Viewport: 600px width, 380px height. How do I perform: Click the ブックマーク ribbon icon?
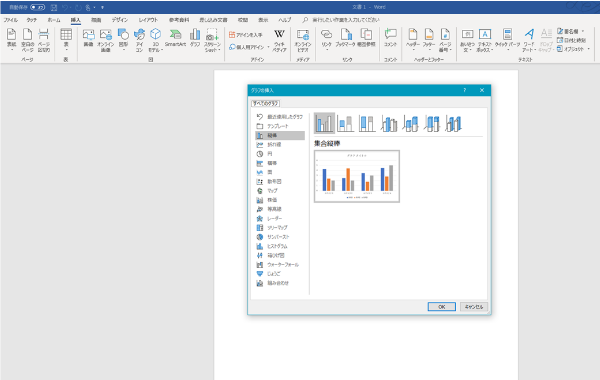(346, 38)
